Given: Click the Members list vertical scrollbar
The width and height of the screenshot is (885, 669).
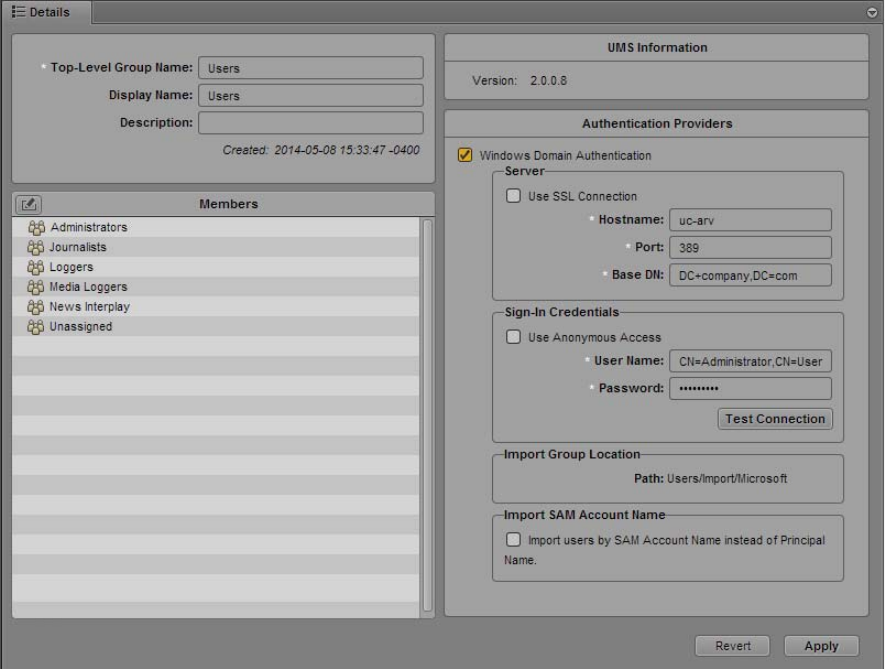Looking at the screenshot, I should [427, 417].
